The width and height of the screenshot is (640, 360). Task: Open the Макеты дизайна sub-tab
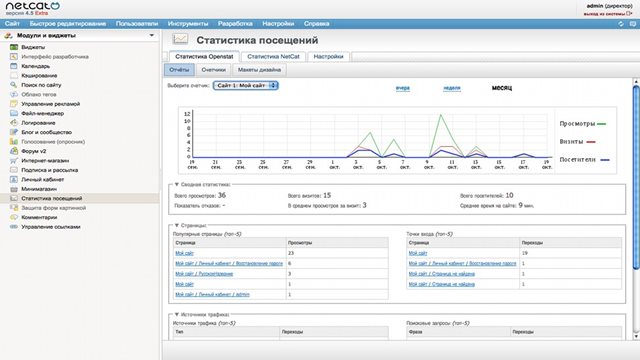click(259, 70)
